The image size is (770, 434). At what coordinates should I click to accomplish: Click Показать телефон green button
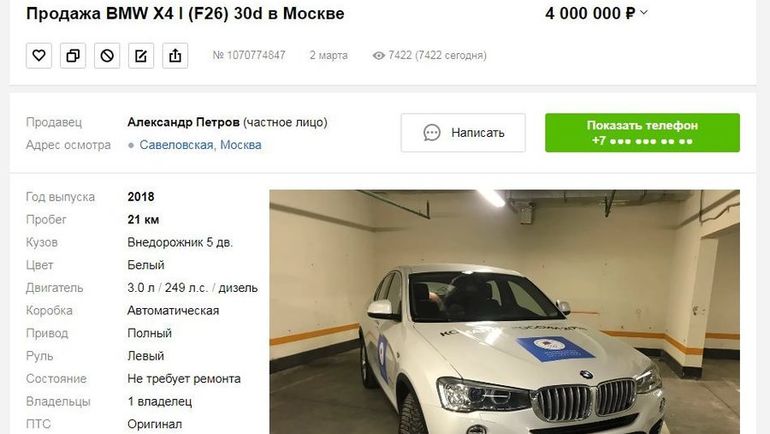[642, 133]
